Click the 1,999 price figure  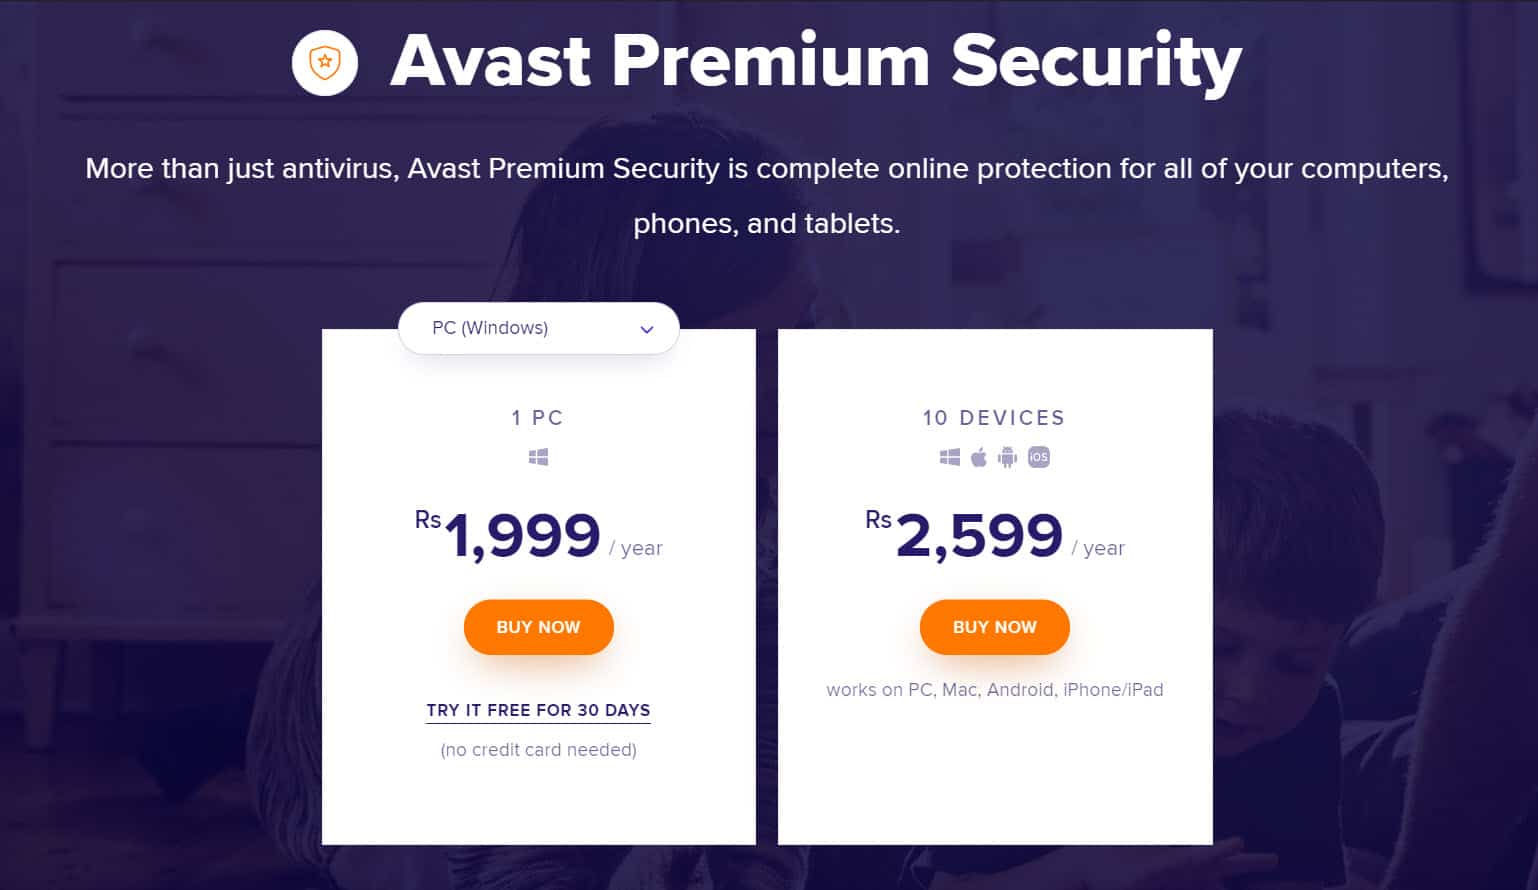pos(522,536)
